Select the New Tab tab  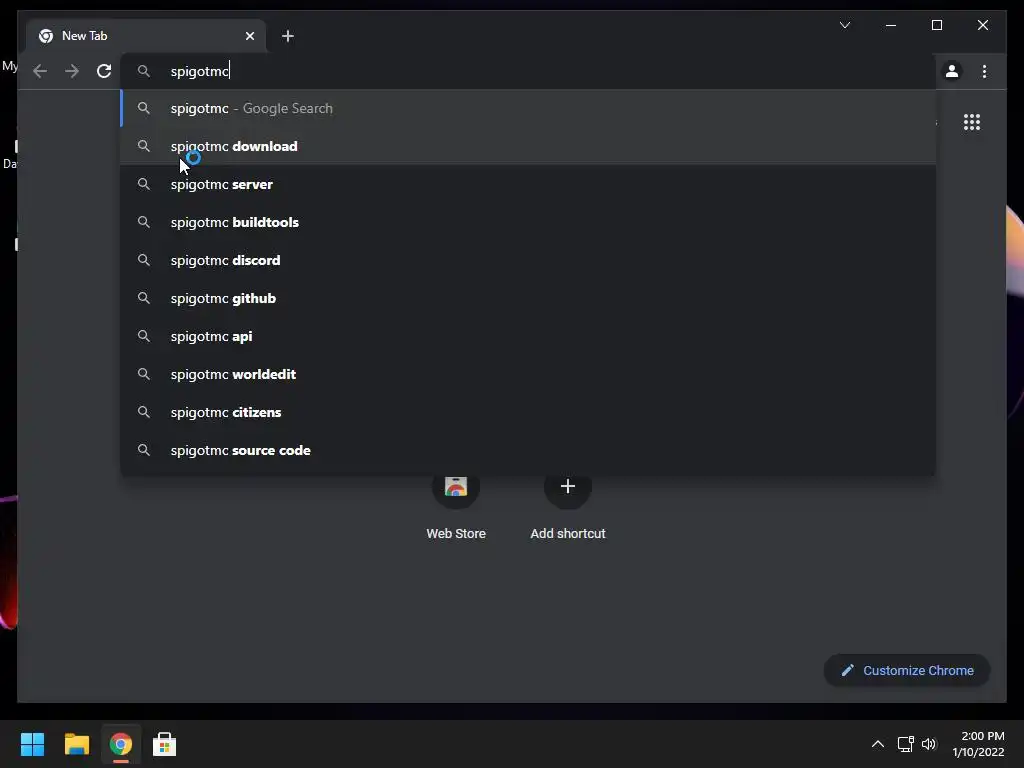click(x=146, y=36)
